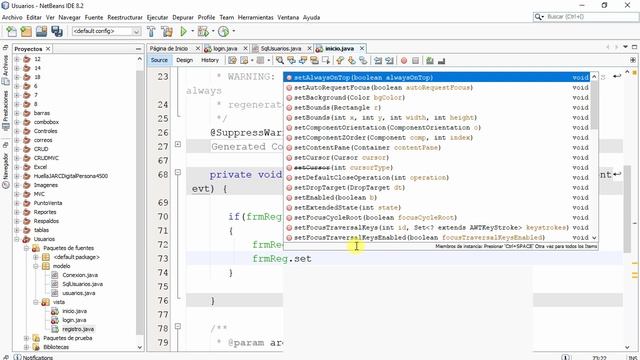This screenshot has height=360, width=640.
Task: Click the Debug Project toolbar icon
Action: 202,31
